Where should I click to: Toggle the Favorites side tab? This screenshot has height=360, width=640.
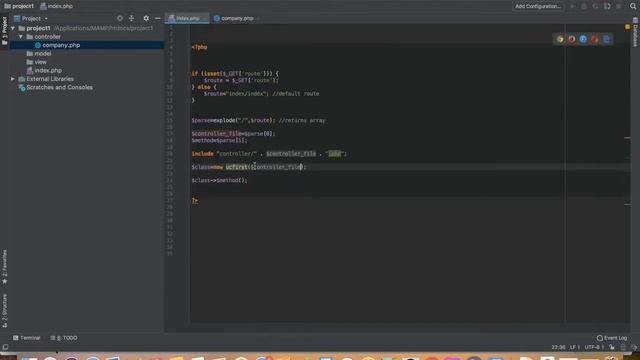4,267
